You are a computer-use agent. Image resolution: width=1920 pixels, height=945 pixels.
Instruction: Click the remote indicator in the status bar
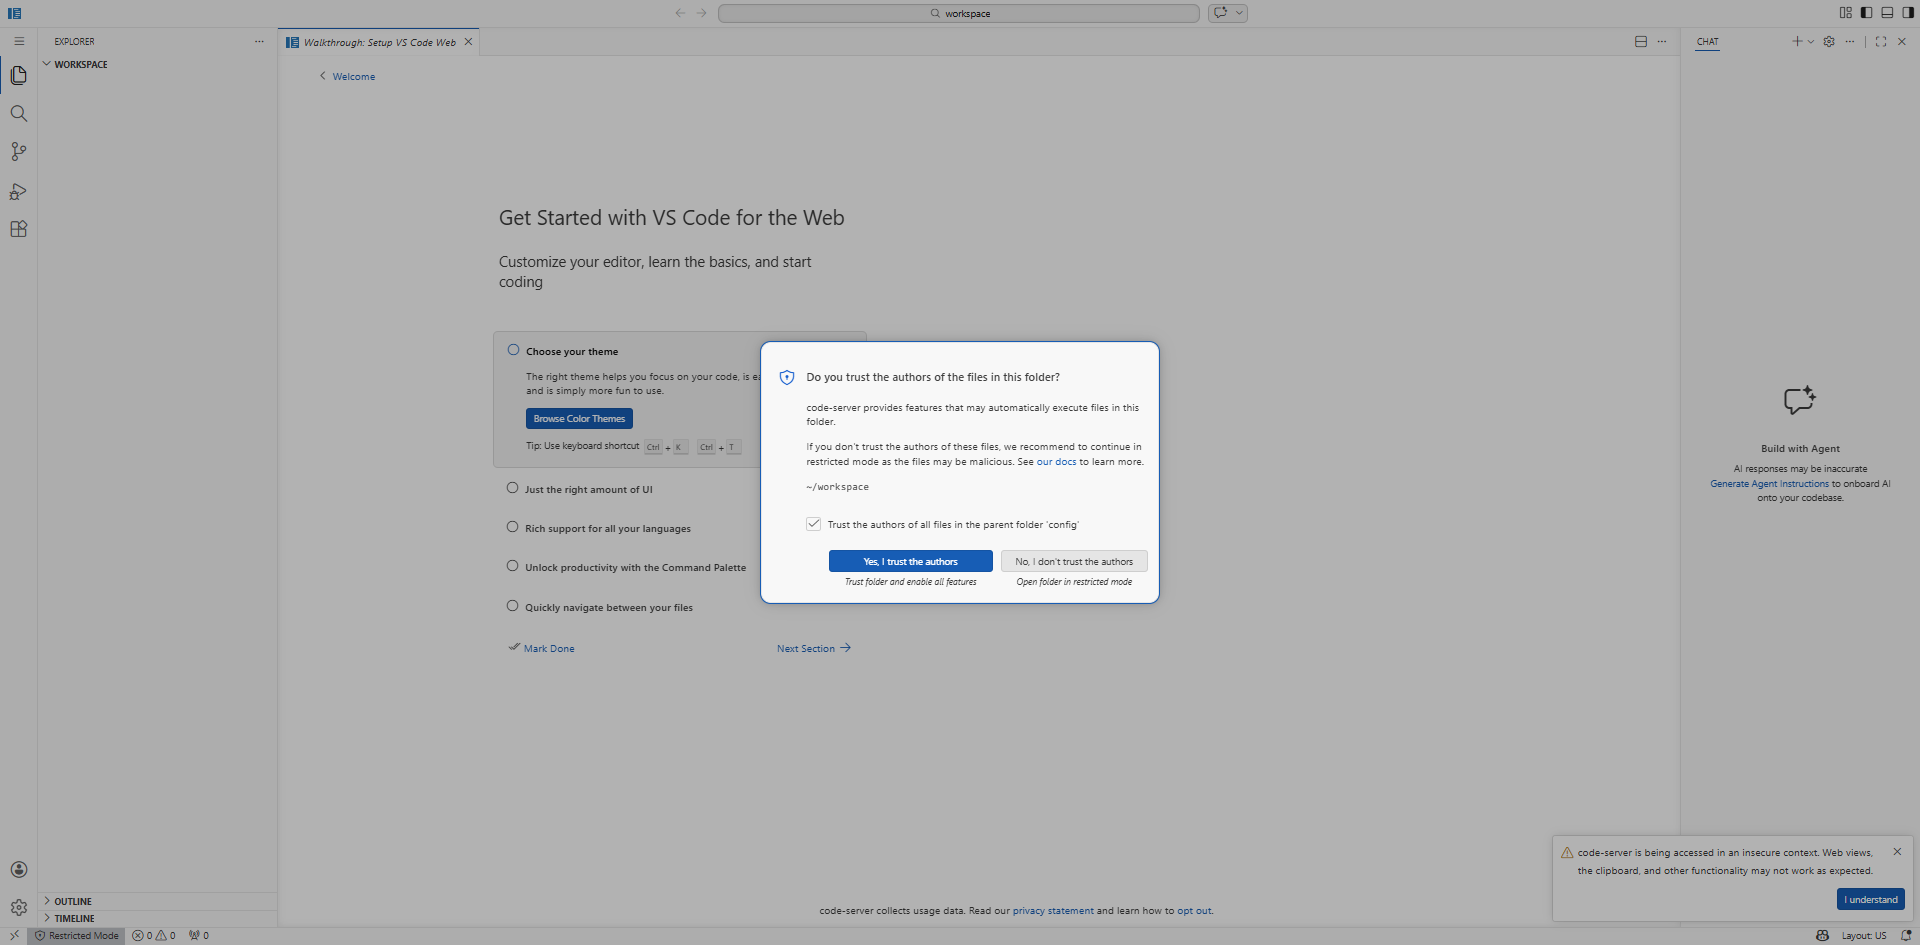click(13, 935)
